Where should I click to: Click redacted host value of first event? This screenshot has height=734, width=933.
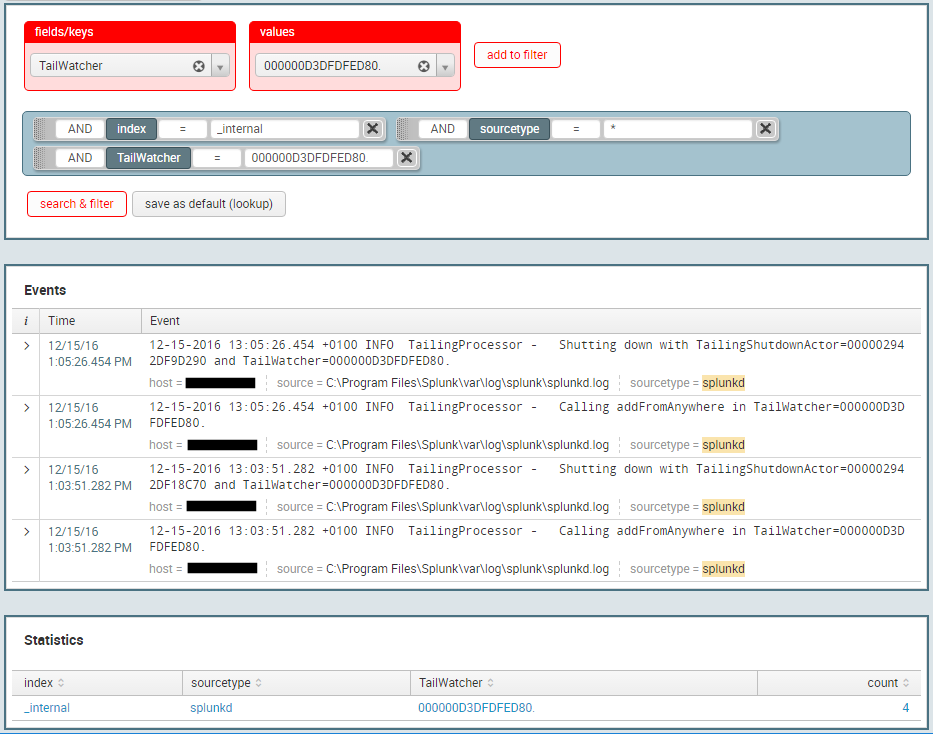tap(220, 383)
